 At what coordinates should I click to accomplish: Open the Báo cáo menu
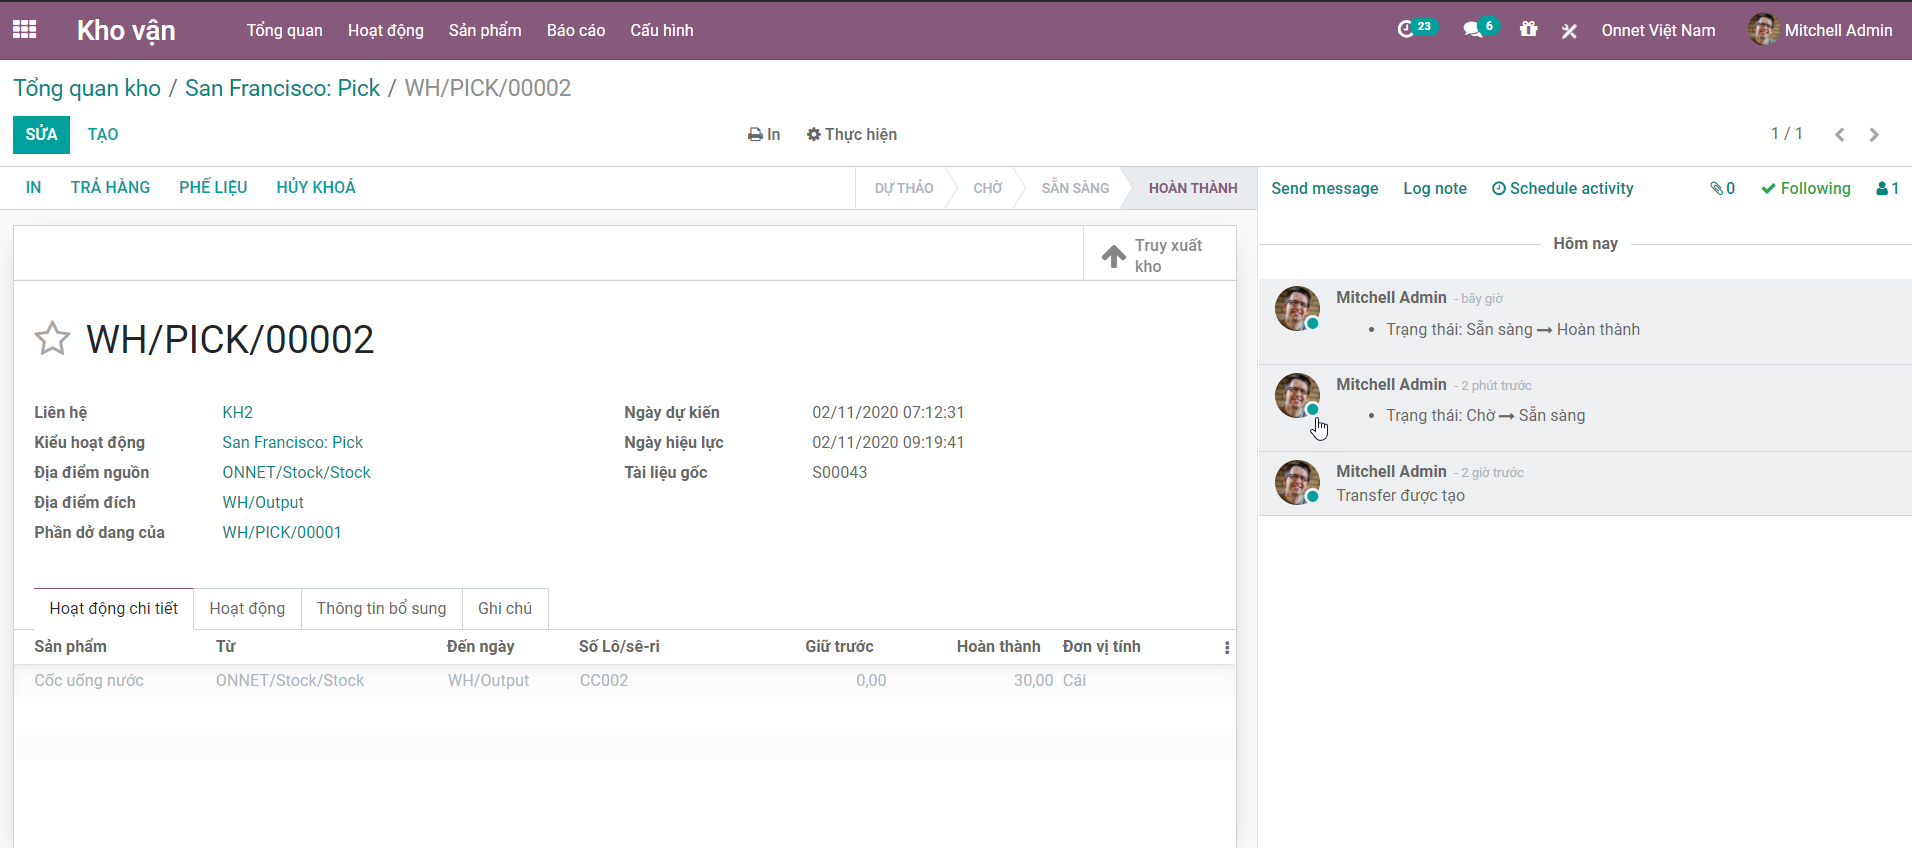pyautogui.click(x=575, y=30)
